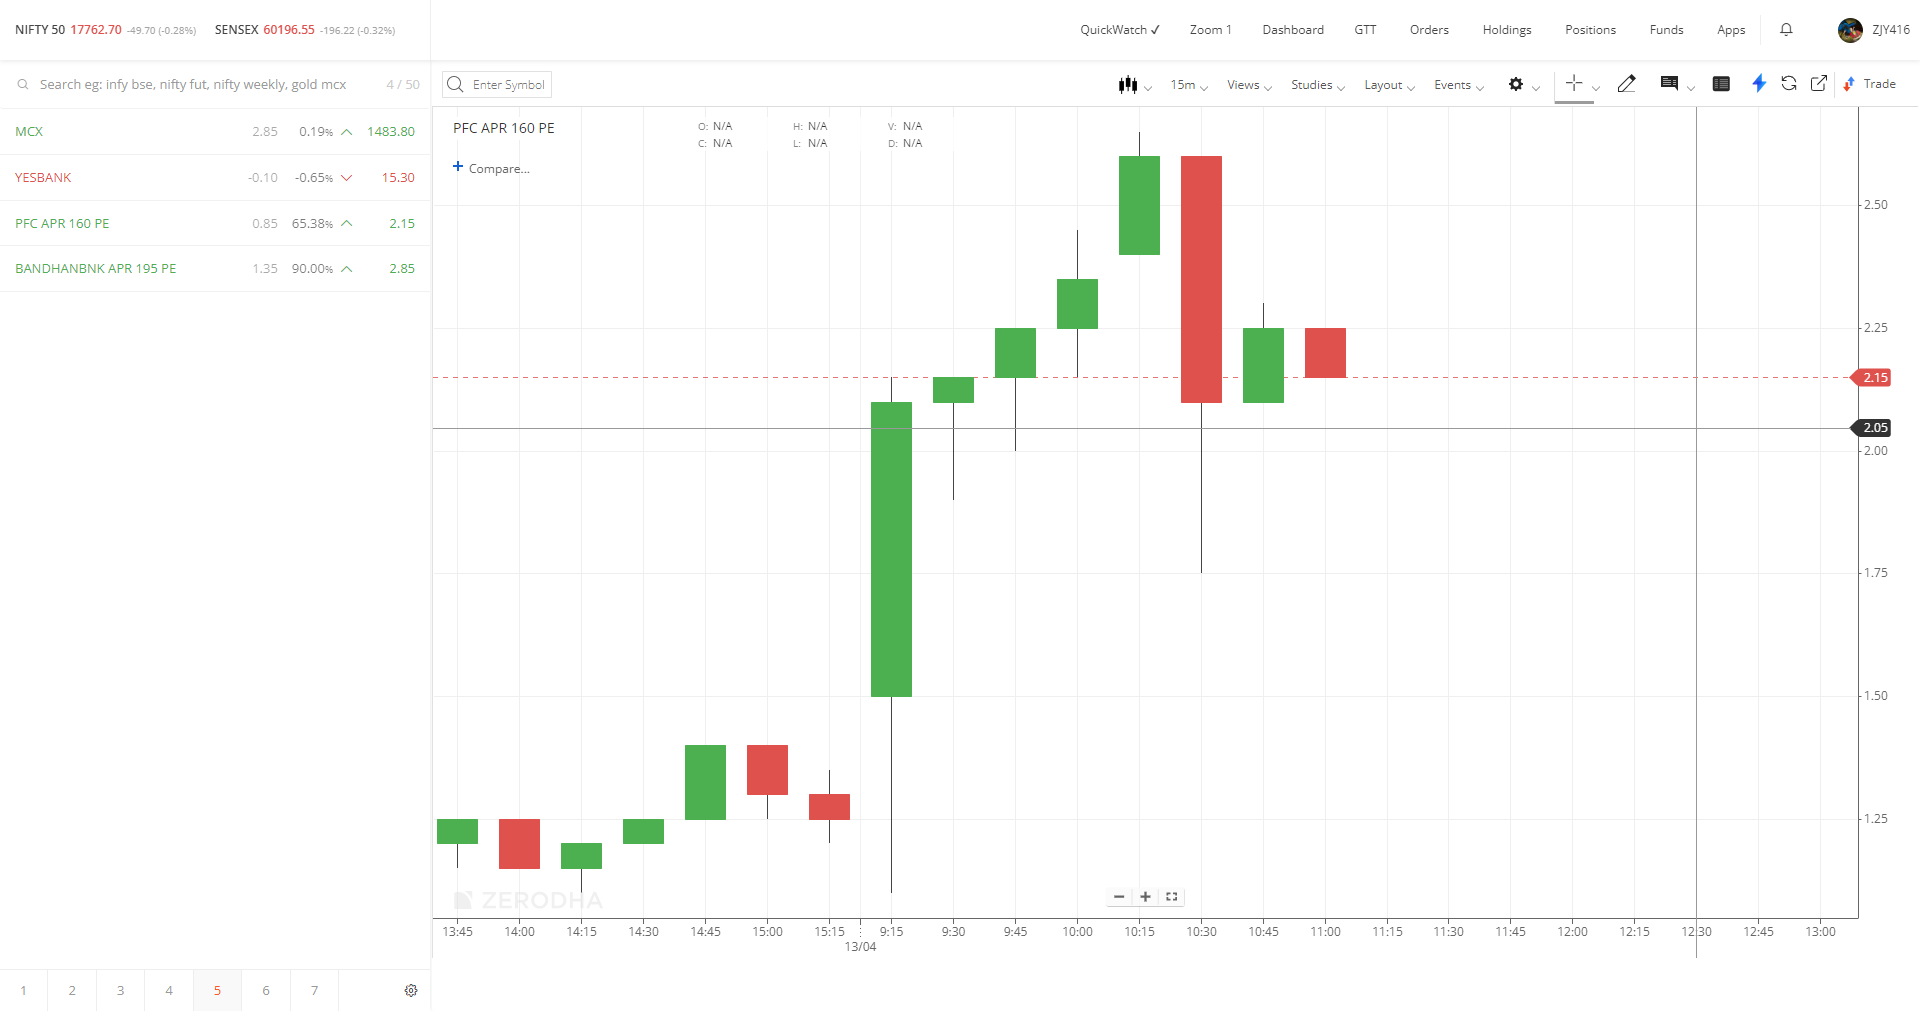Screen dimensions: 1920x1011
Task: Expand the Layout dropdown menu
Action: point(1390,85)
